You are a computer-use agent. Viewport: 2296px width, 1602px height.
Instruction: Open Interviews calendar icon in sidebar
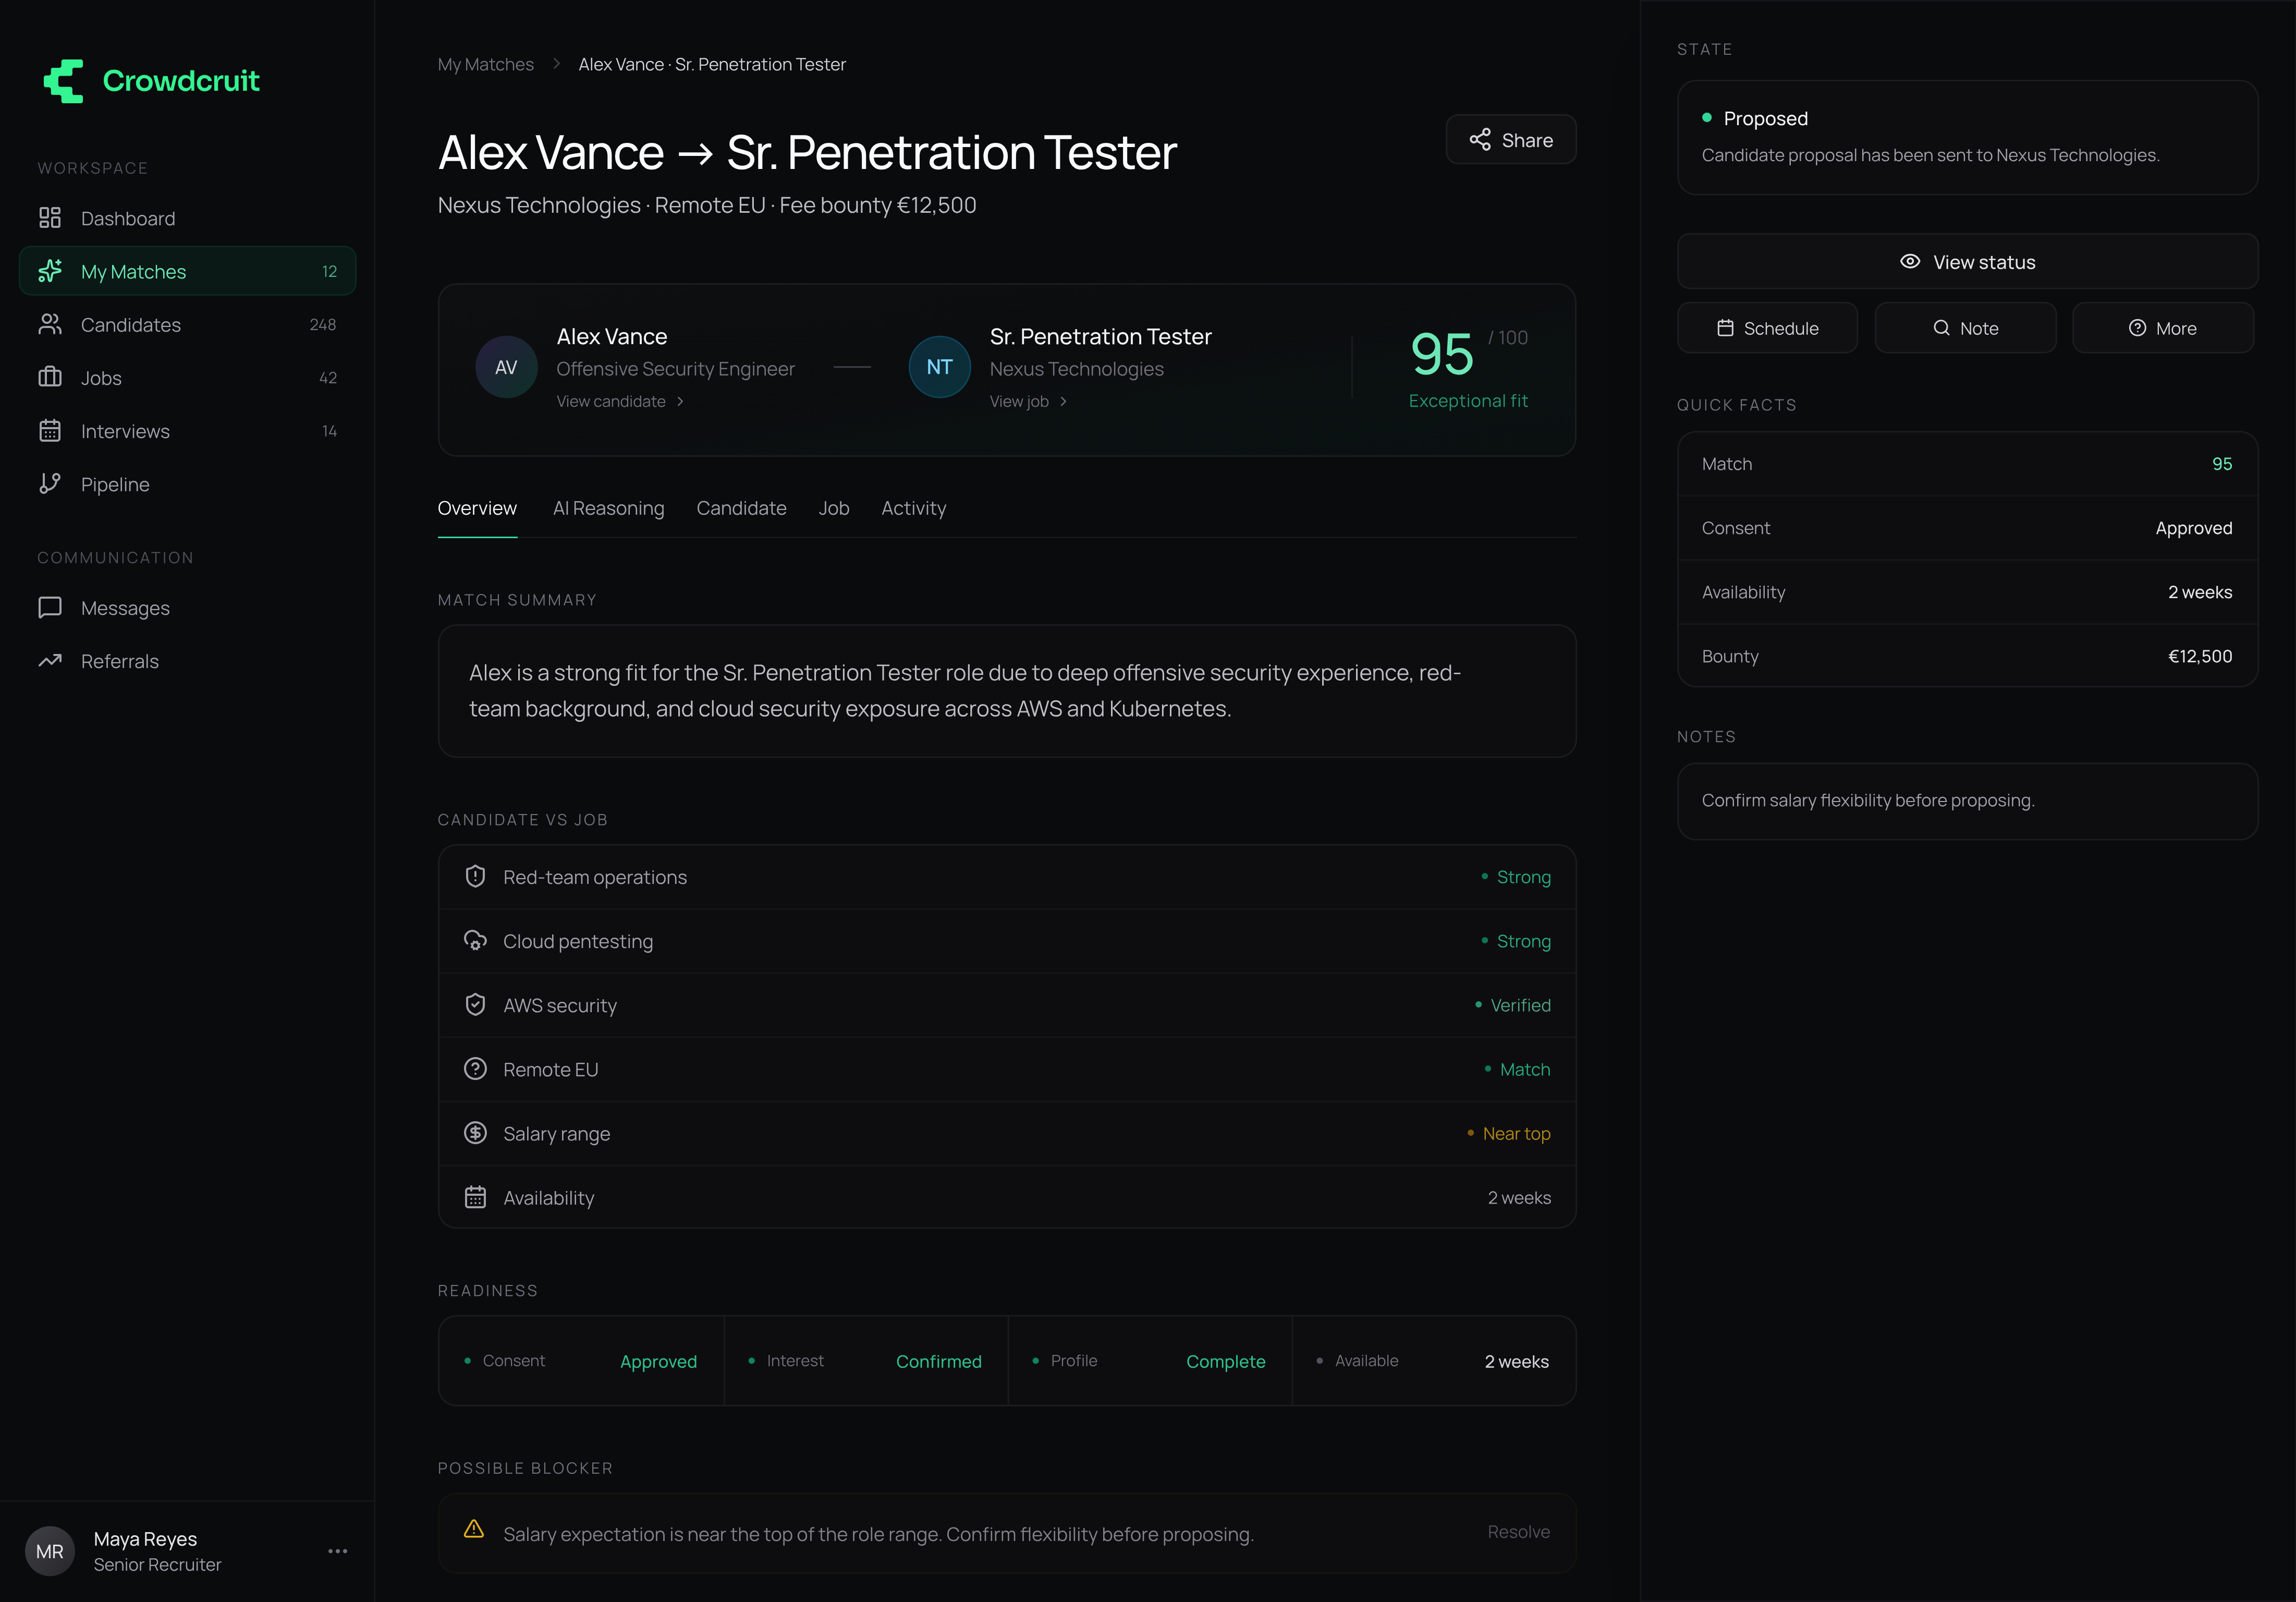[50, 430]
